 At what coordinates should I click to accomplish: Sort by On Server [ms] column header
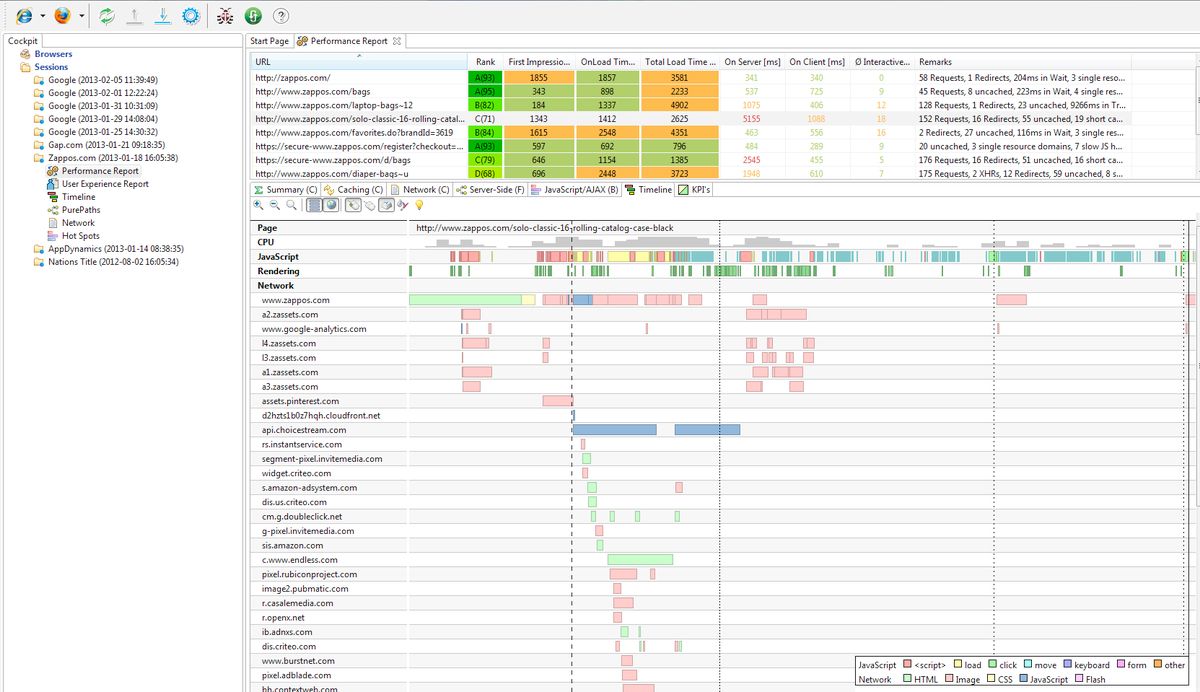click(x=752, y=61)
